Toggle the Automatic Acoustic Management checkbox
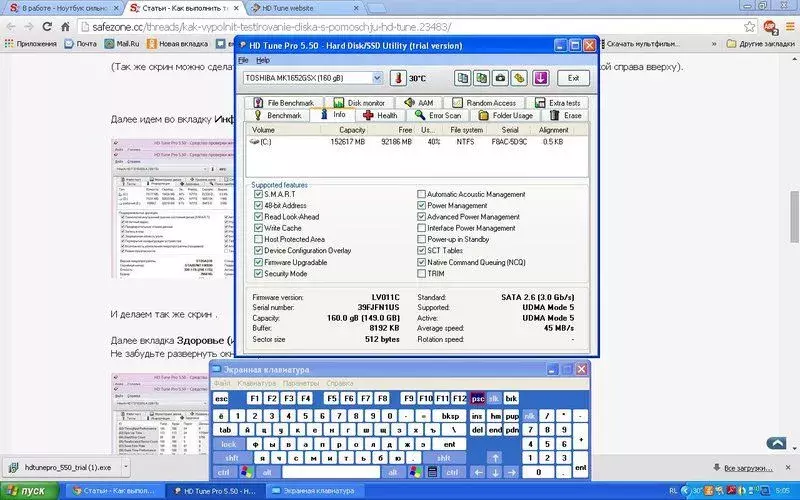The image size is (800, 500). pyautogui.click(x=421, y=194)
